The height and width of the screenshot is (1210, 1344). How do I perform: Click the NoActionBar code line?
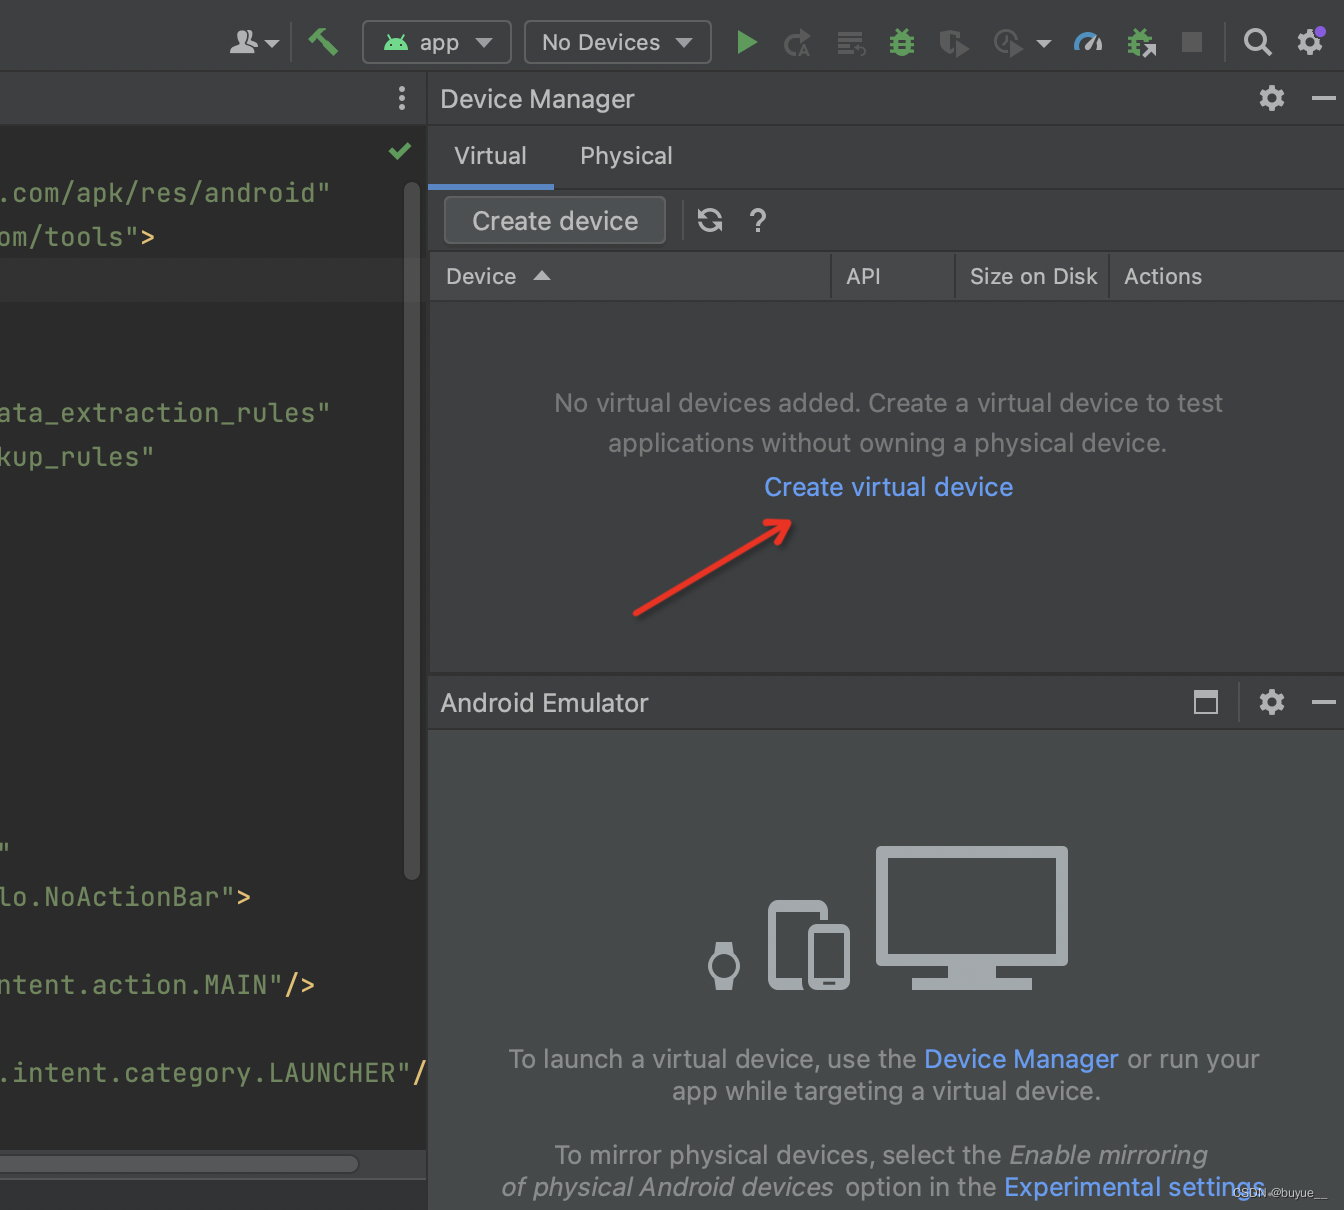point(126,897)
